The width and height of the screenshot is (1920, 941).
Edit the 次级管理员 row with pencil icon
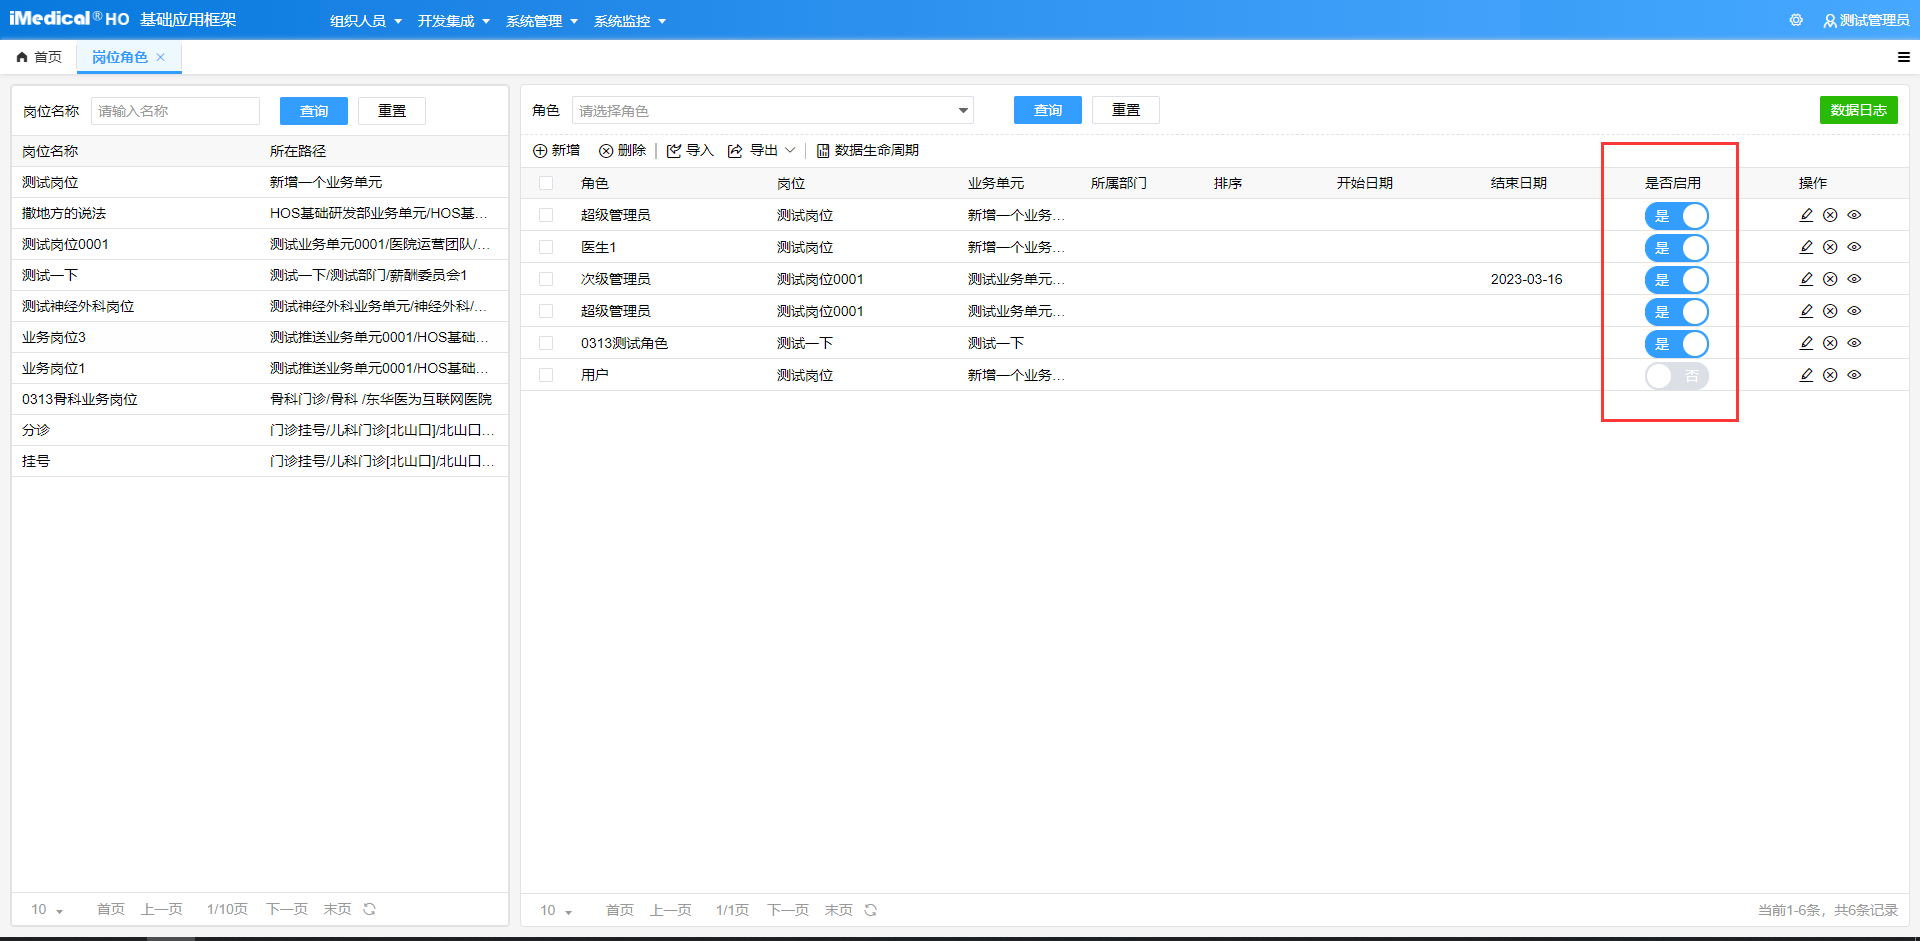[x=1806, y=279]
